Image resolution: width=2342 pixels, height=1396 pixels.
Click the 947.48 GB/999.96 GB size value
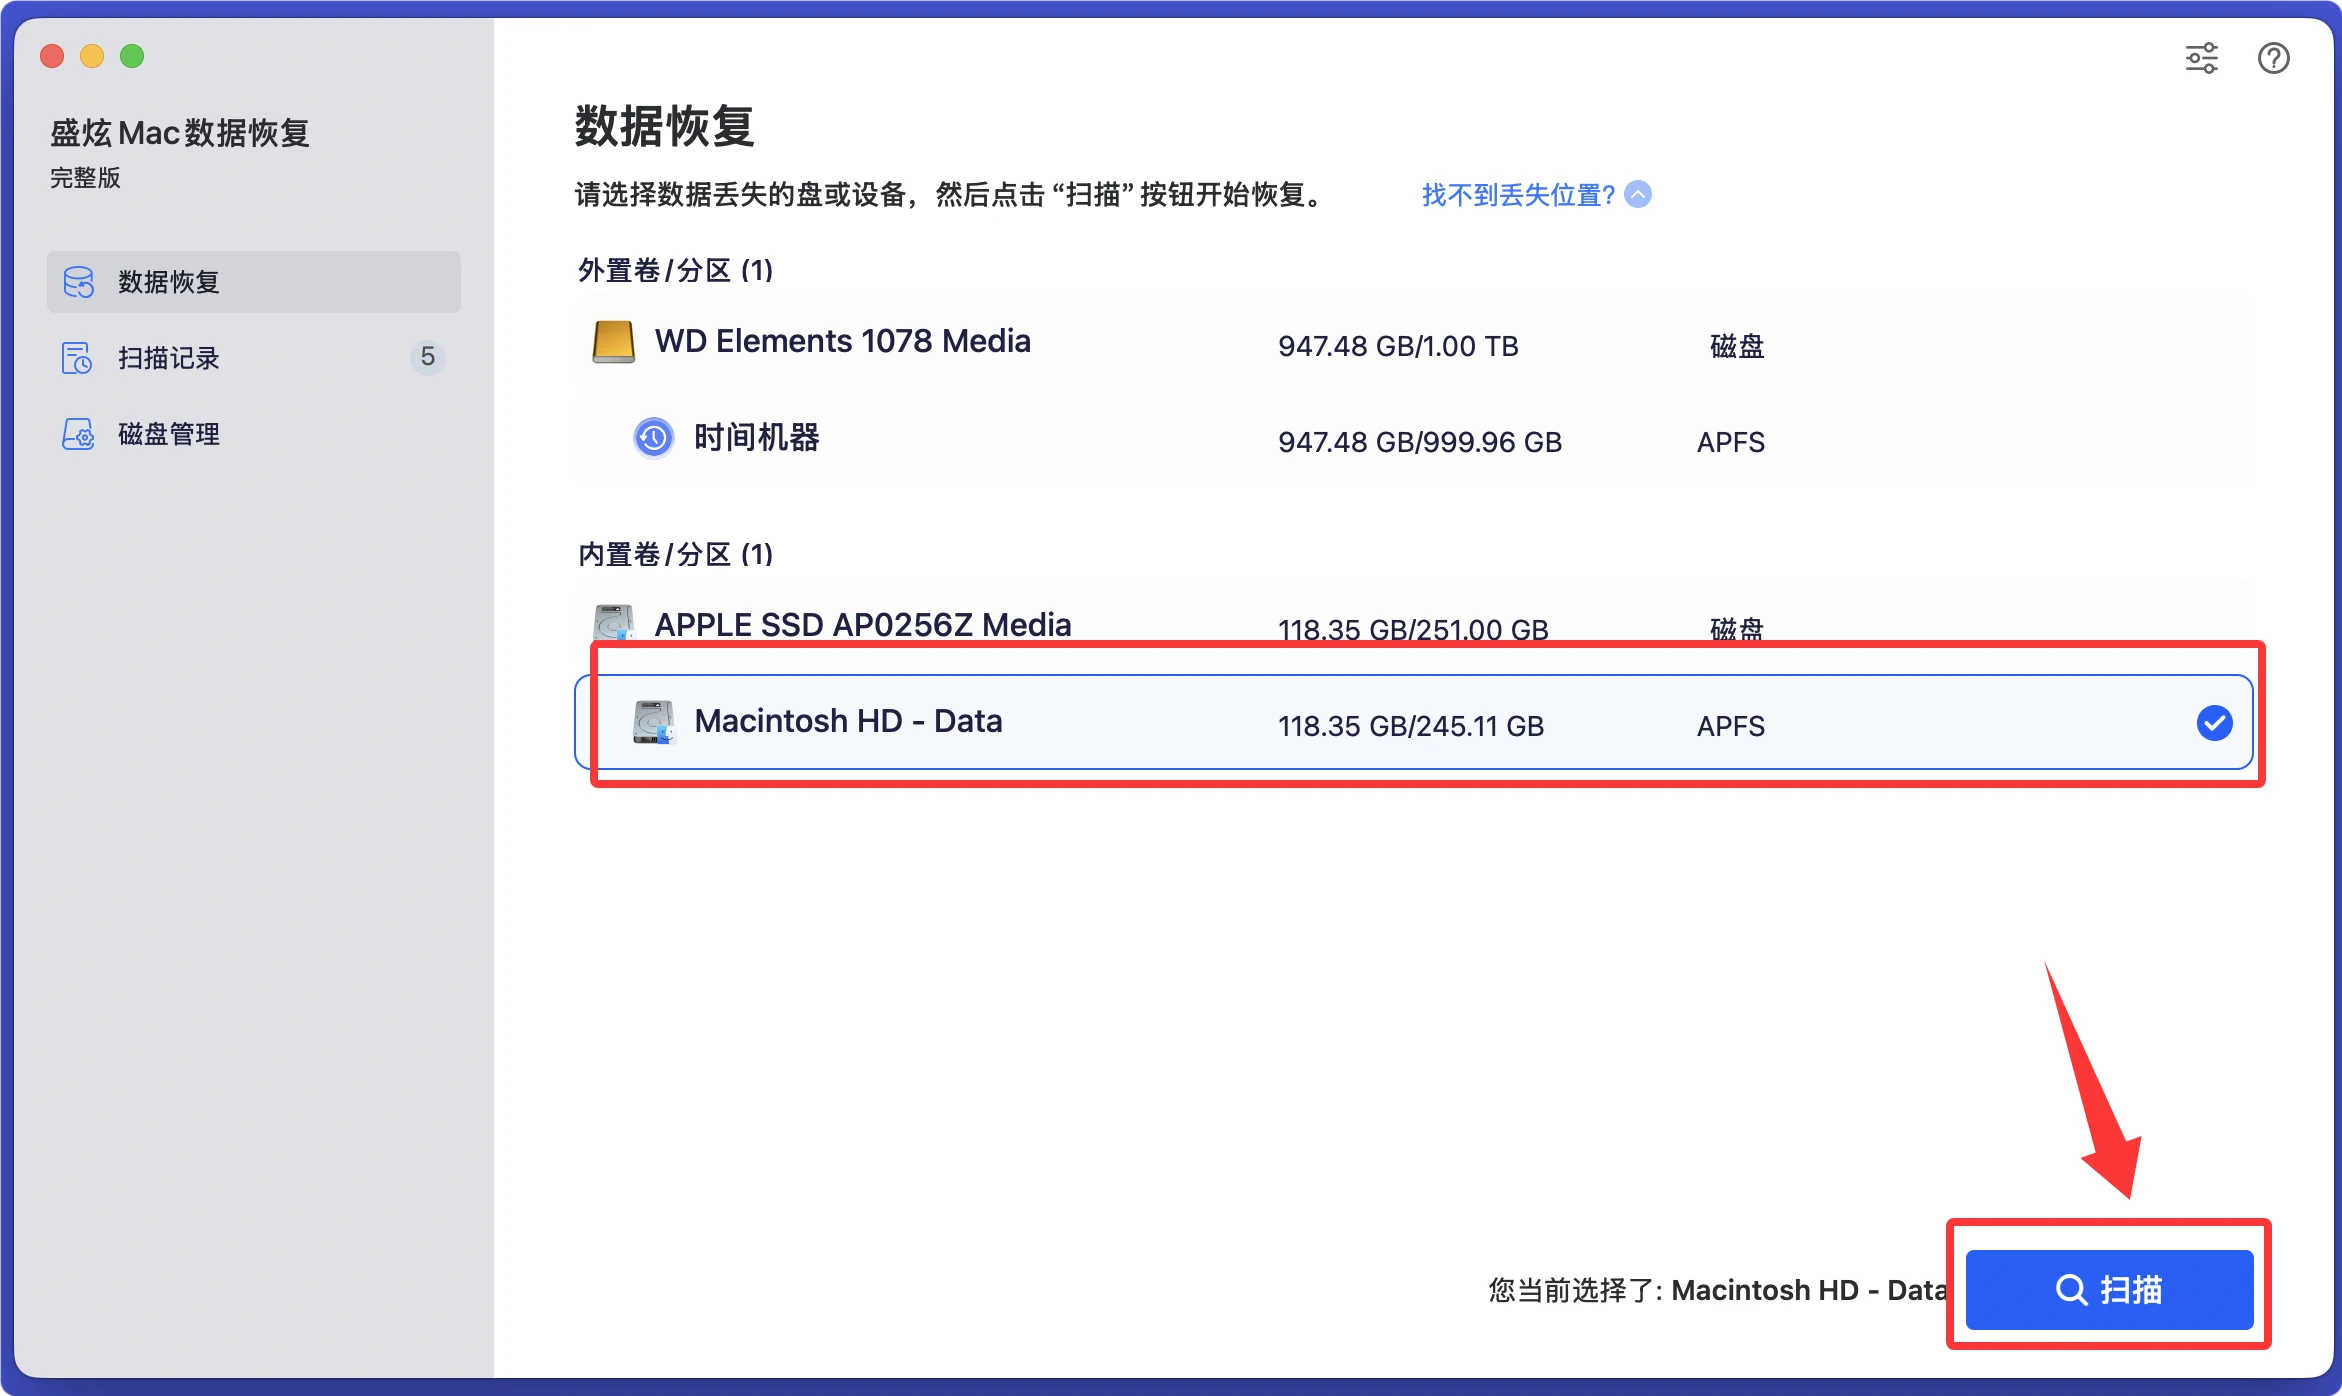1420,442
